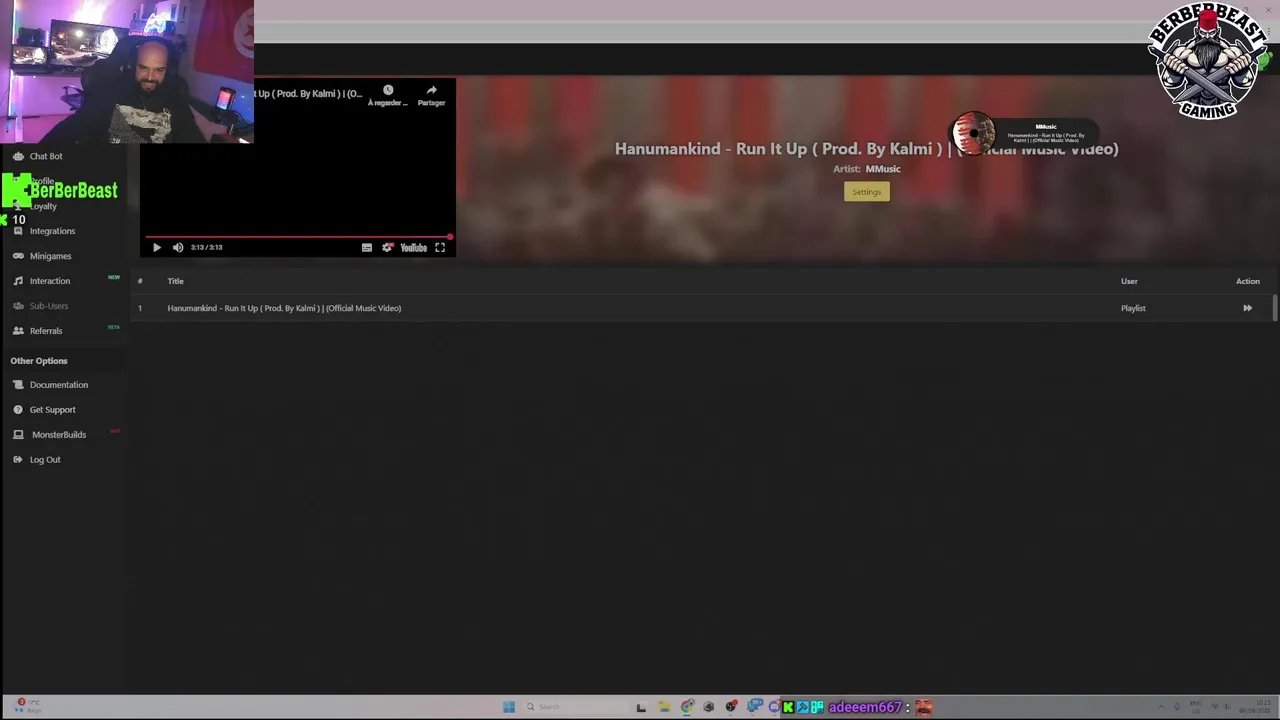Viewport: 1280px width, 720px height.
Task: Click the gamepad icon beside Minigames
Action: (18, 256)
